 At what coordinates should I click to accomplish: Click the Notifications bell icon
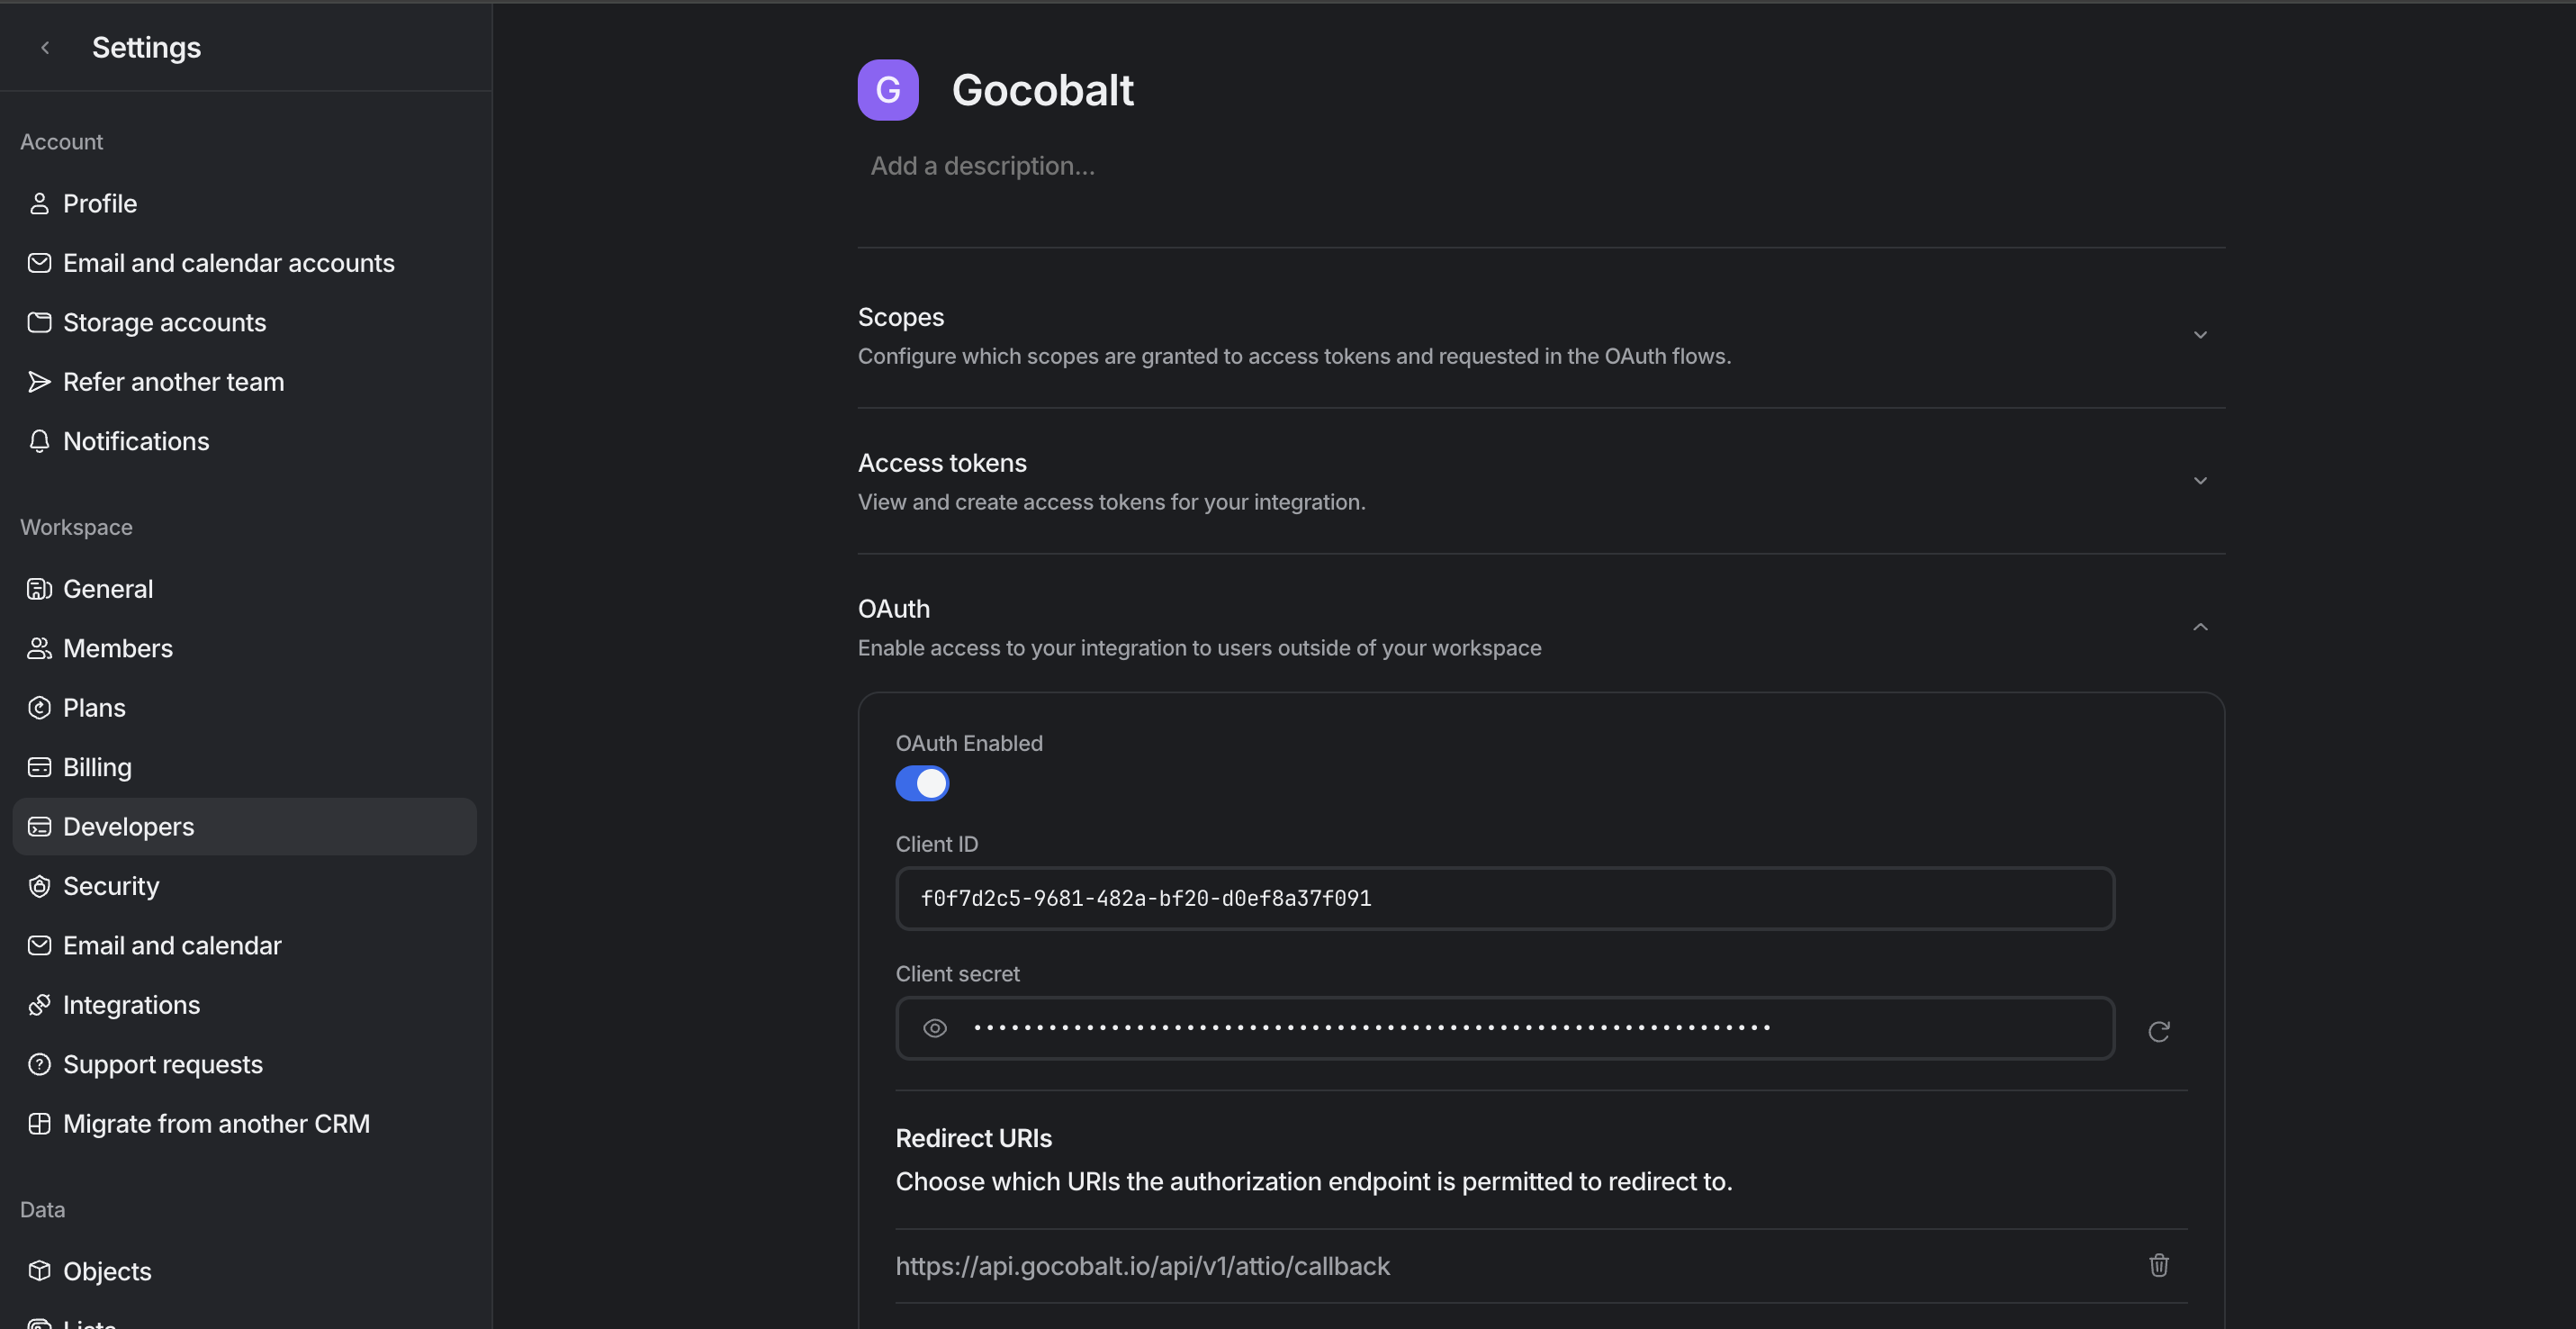point(39,441)
